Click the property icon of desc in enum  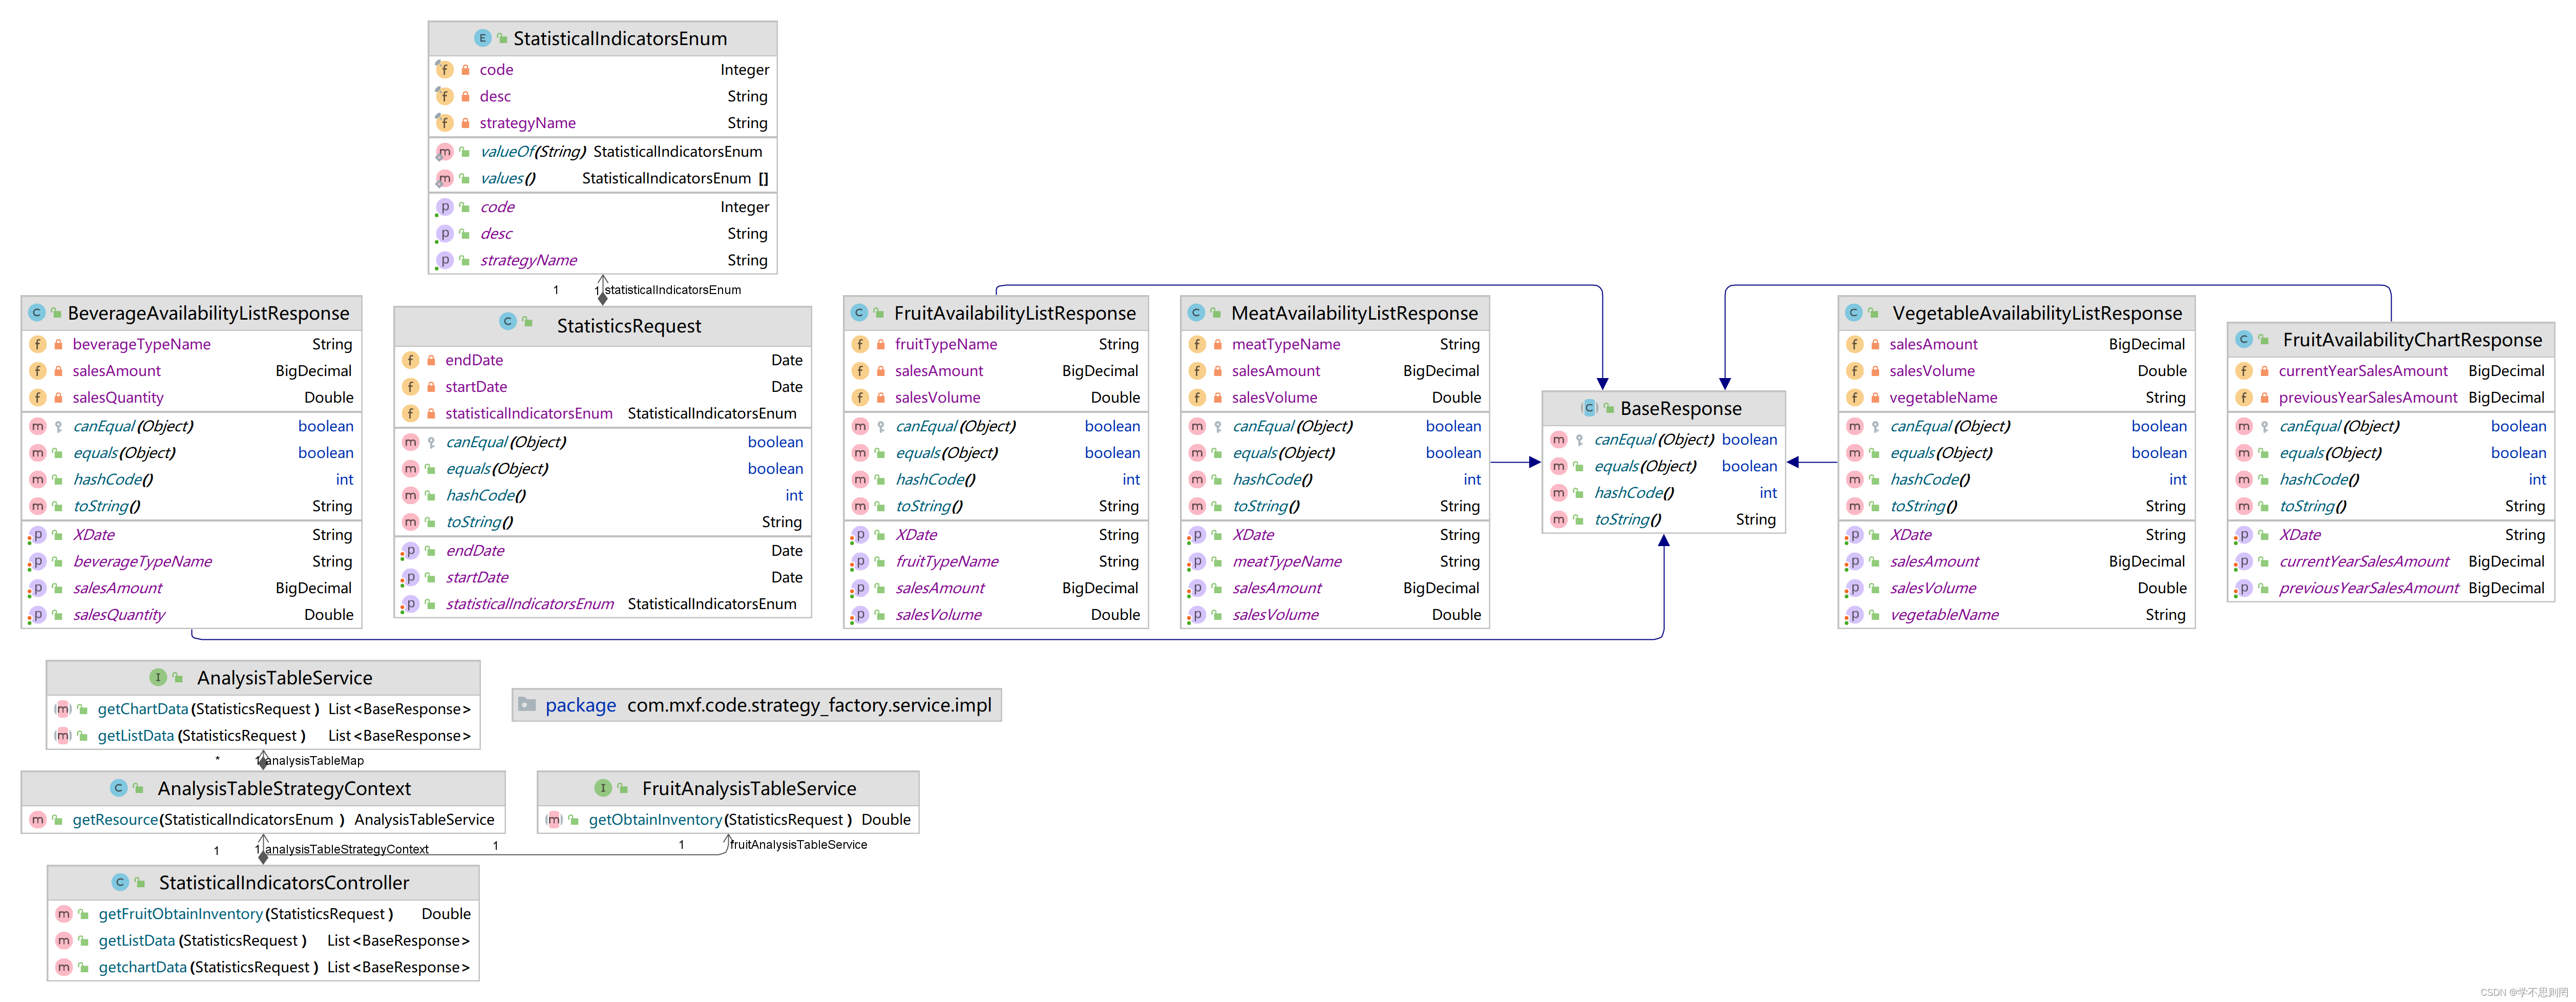tap(444, 234)
